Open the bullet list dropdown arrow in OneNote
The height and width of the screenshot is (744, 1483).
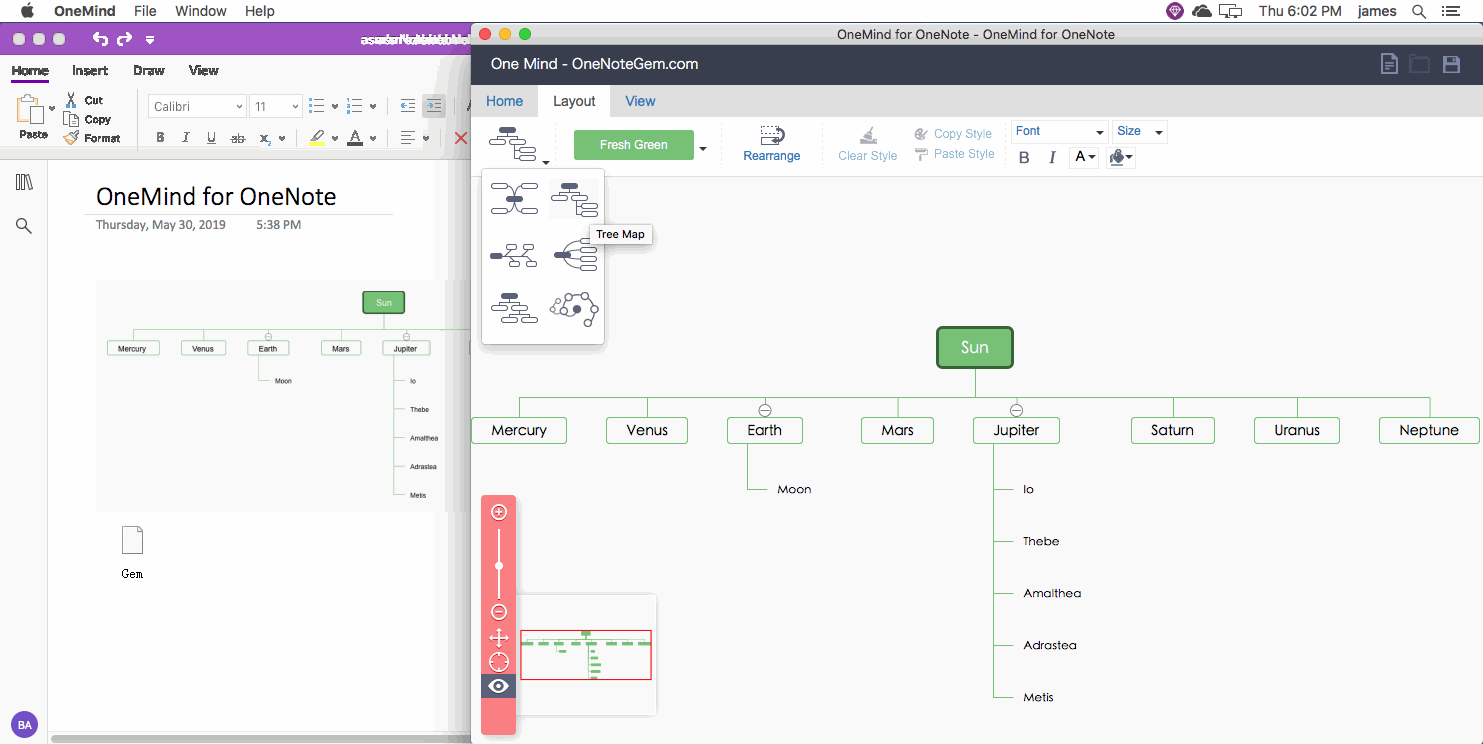[334, 106]
